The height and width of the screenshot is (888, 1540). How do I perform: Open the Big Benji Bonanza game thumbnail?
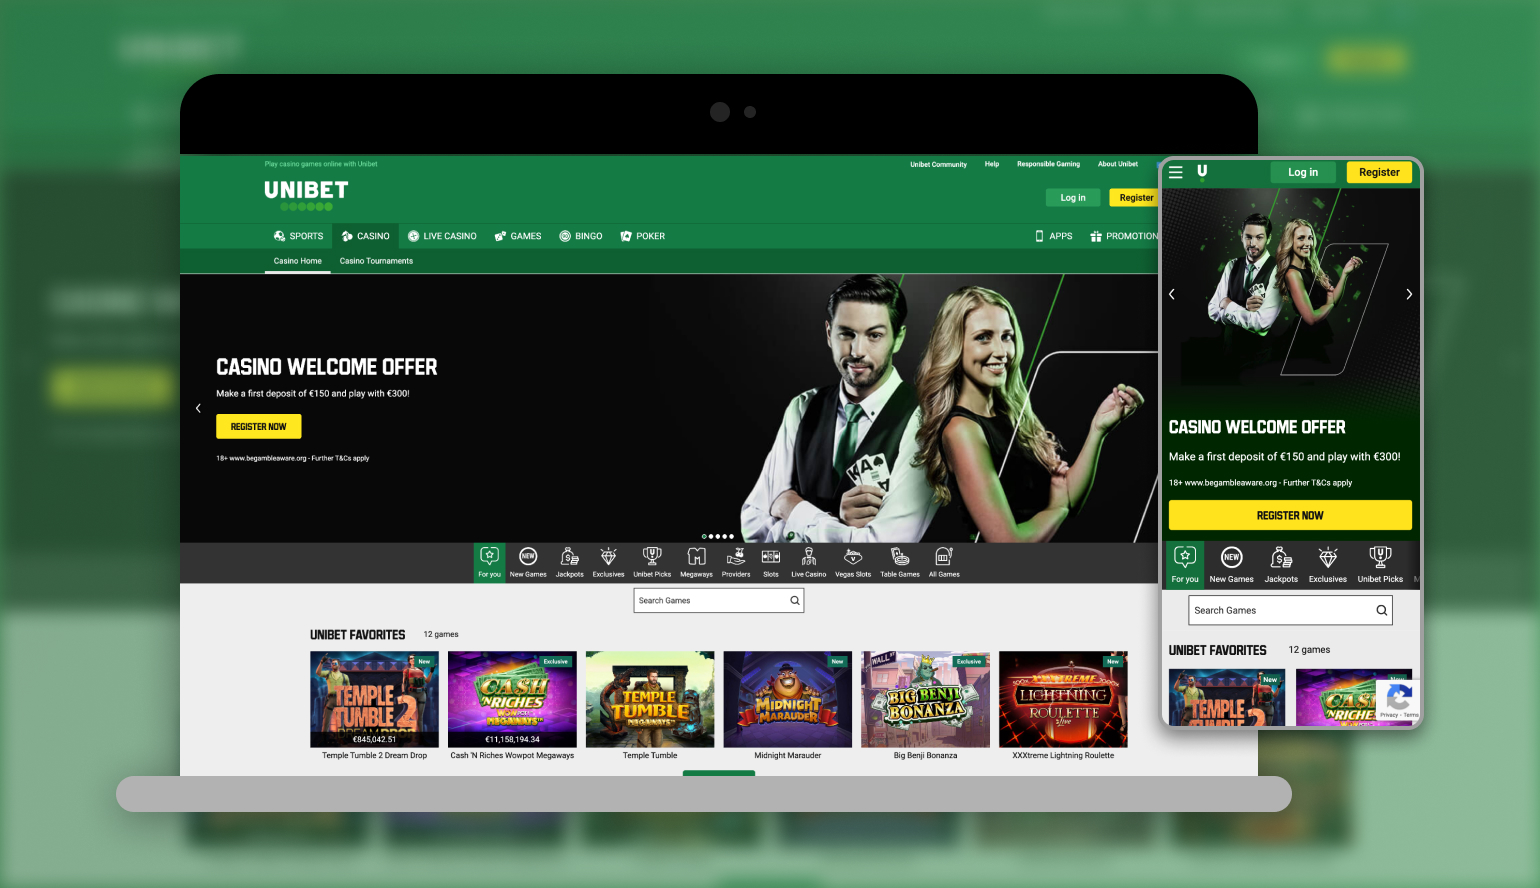[x=925, y=699]
